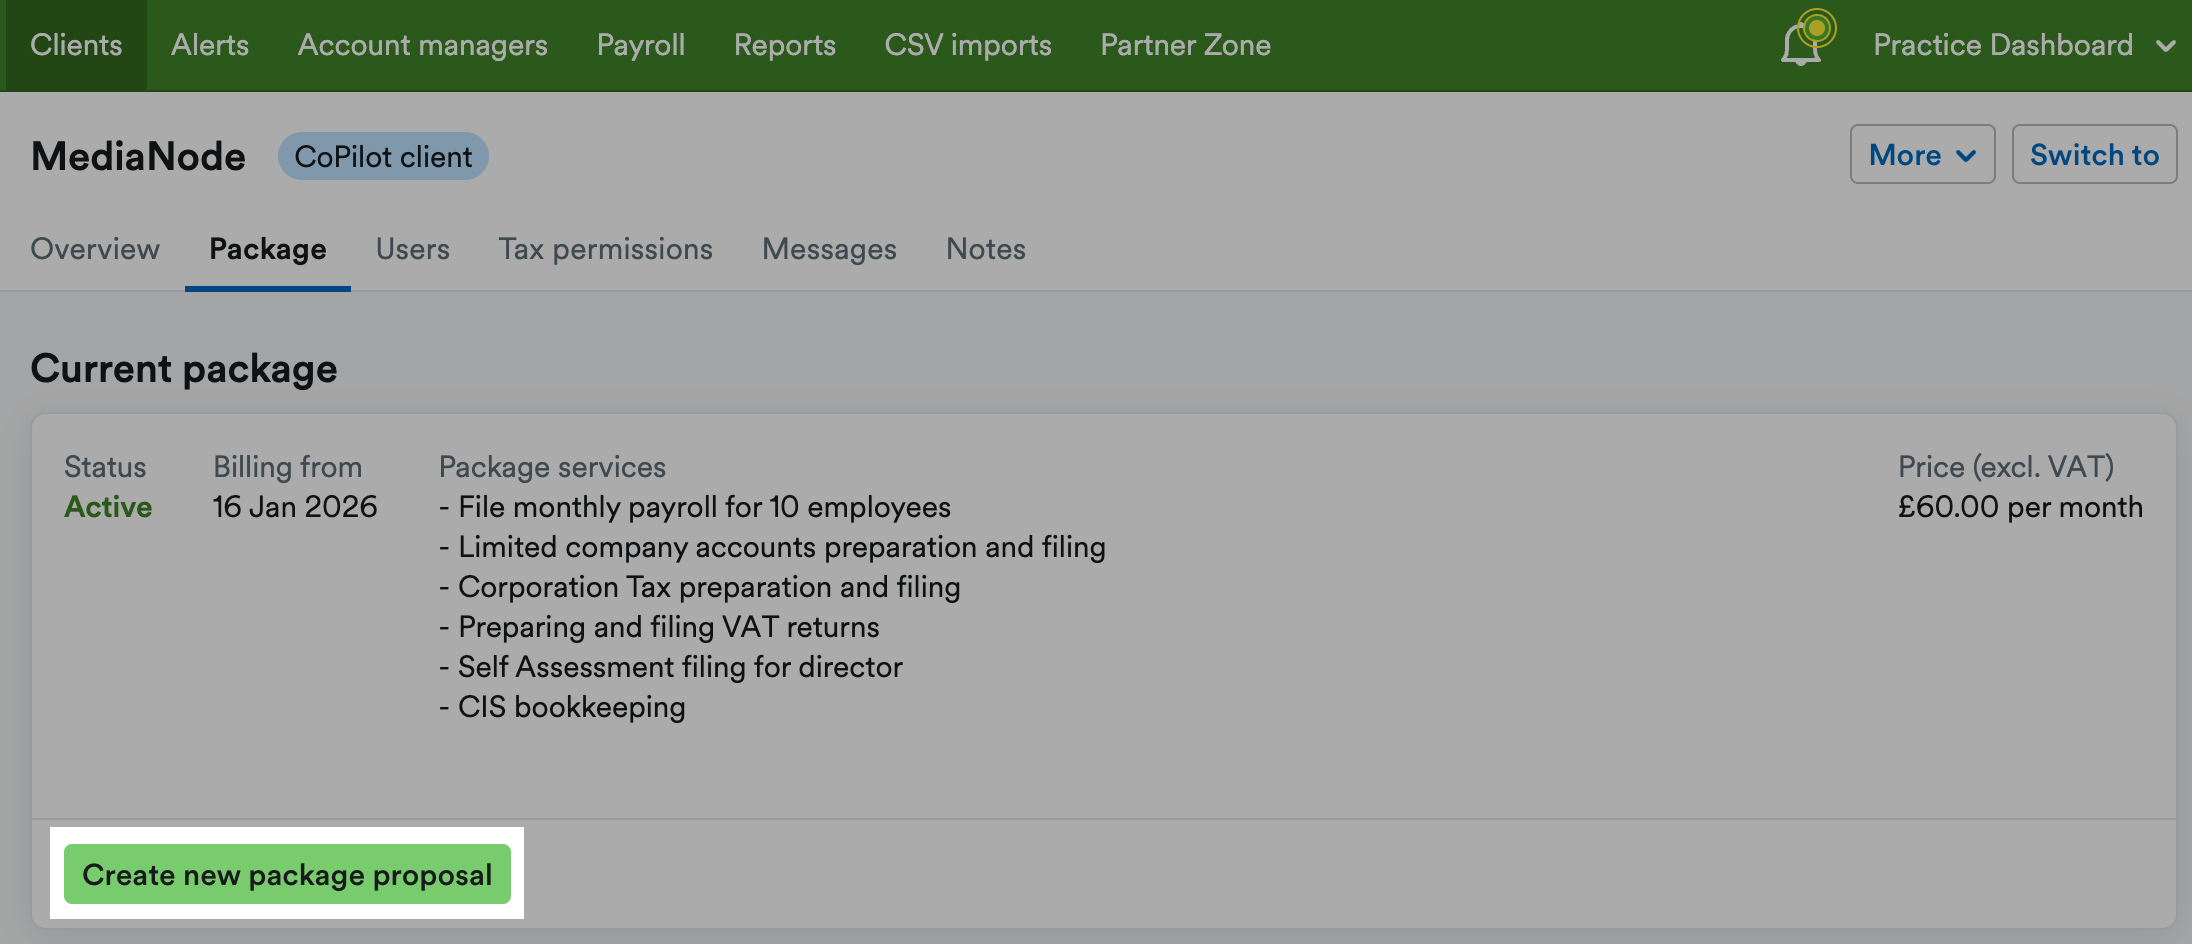Click the Current package heading
The image size is (2192, 944).
click(x=184, y=369)
